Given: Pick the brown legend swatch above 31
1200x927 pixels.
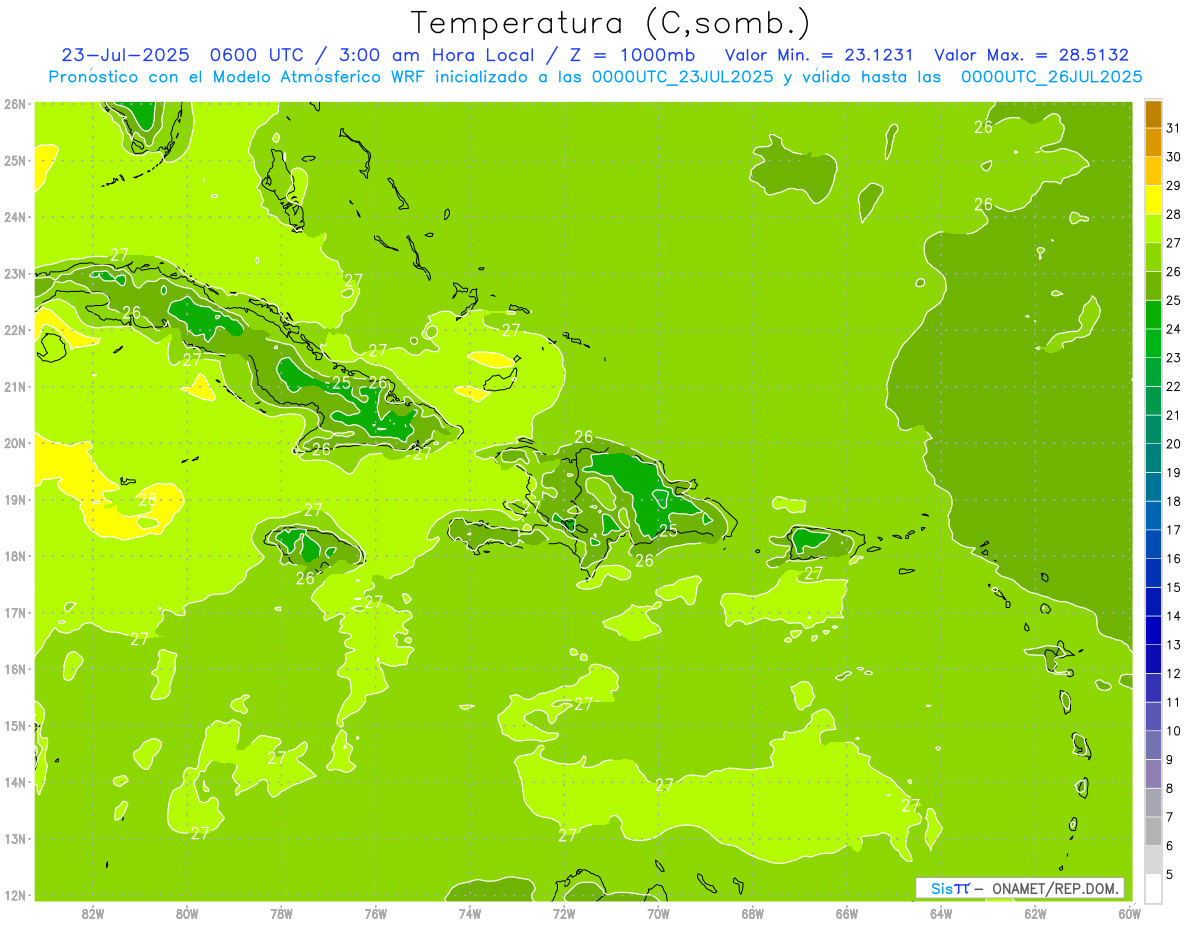Looking at the screenshot, I should [x=1153, y=113].
